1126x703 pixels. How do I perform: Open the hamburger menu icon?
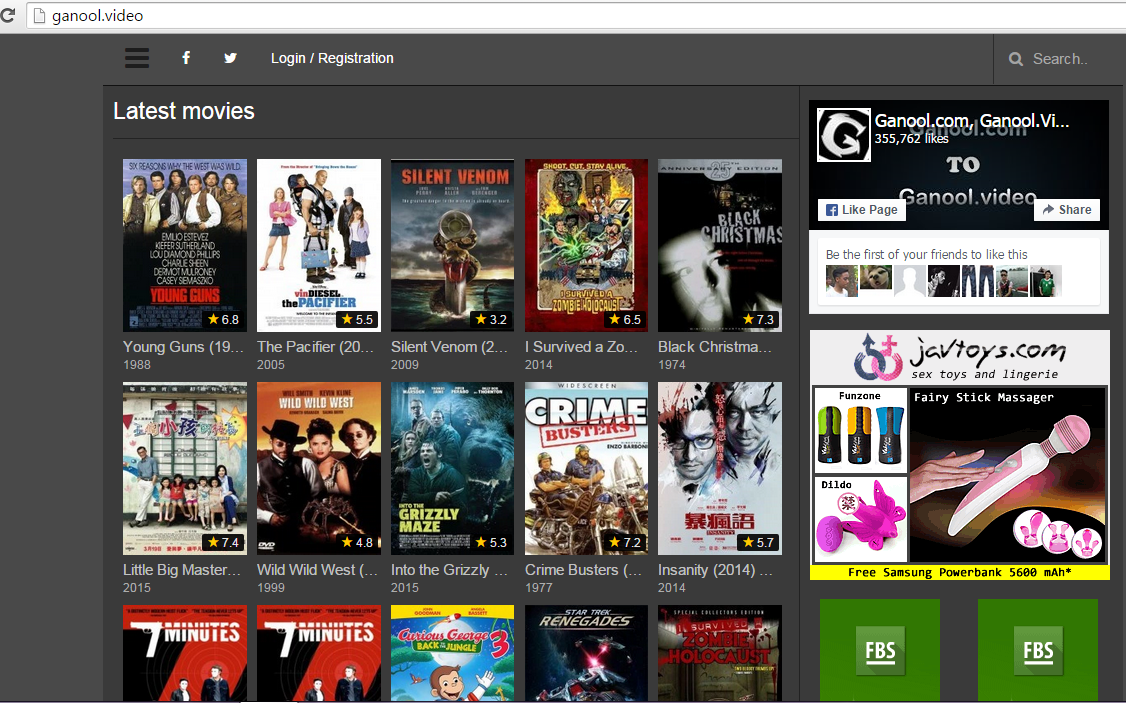tap(136, 58)
